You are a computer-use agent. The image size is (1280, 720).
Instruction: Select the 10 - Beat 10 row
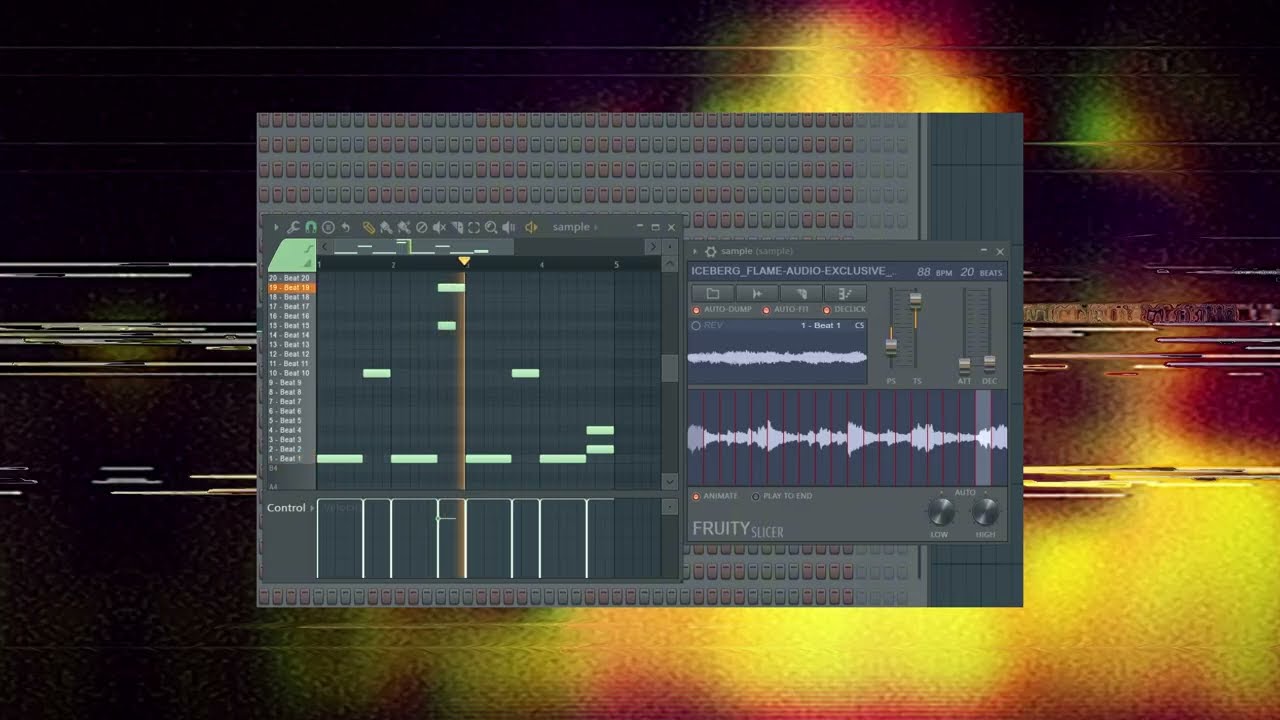(290, 373)
